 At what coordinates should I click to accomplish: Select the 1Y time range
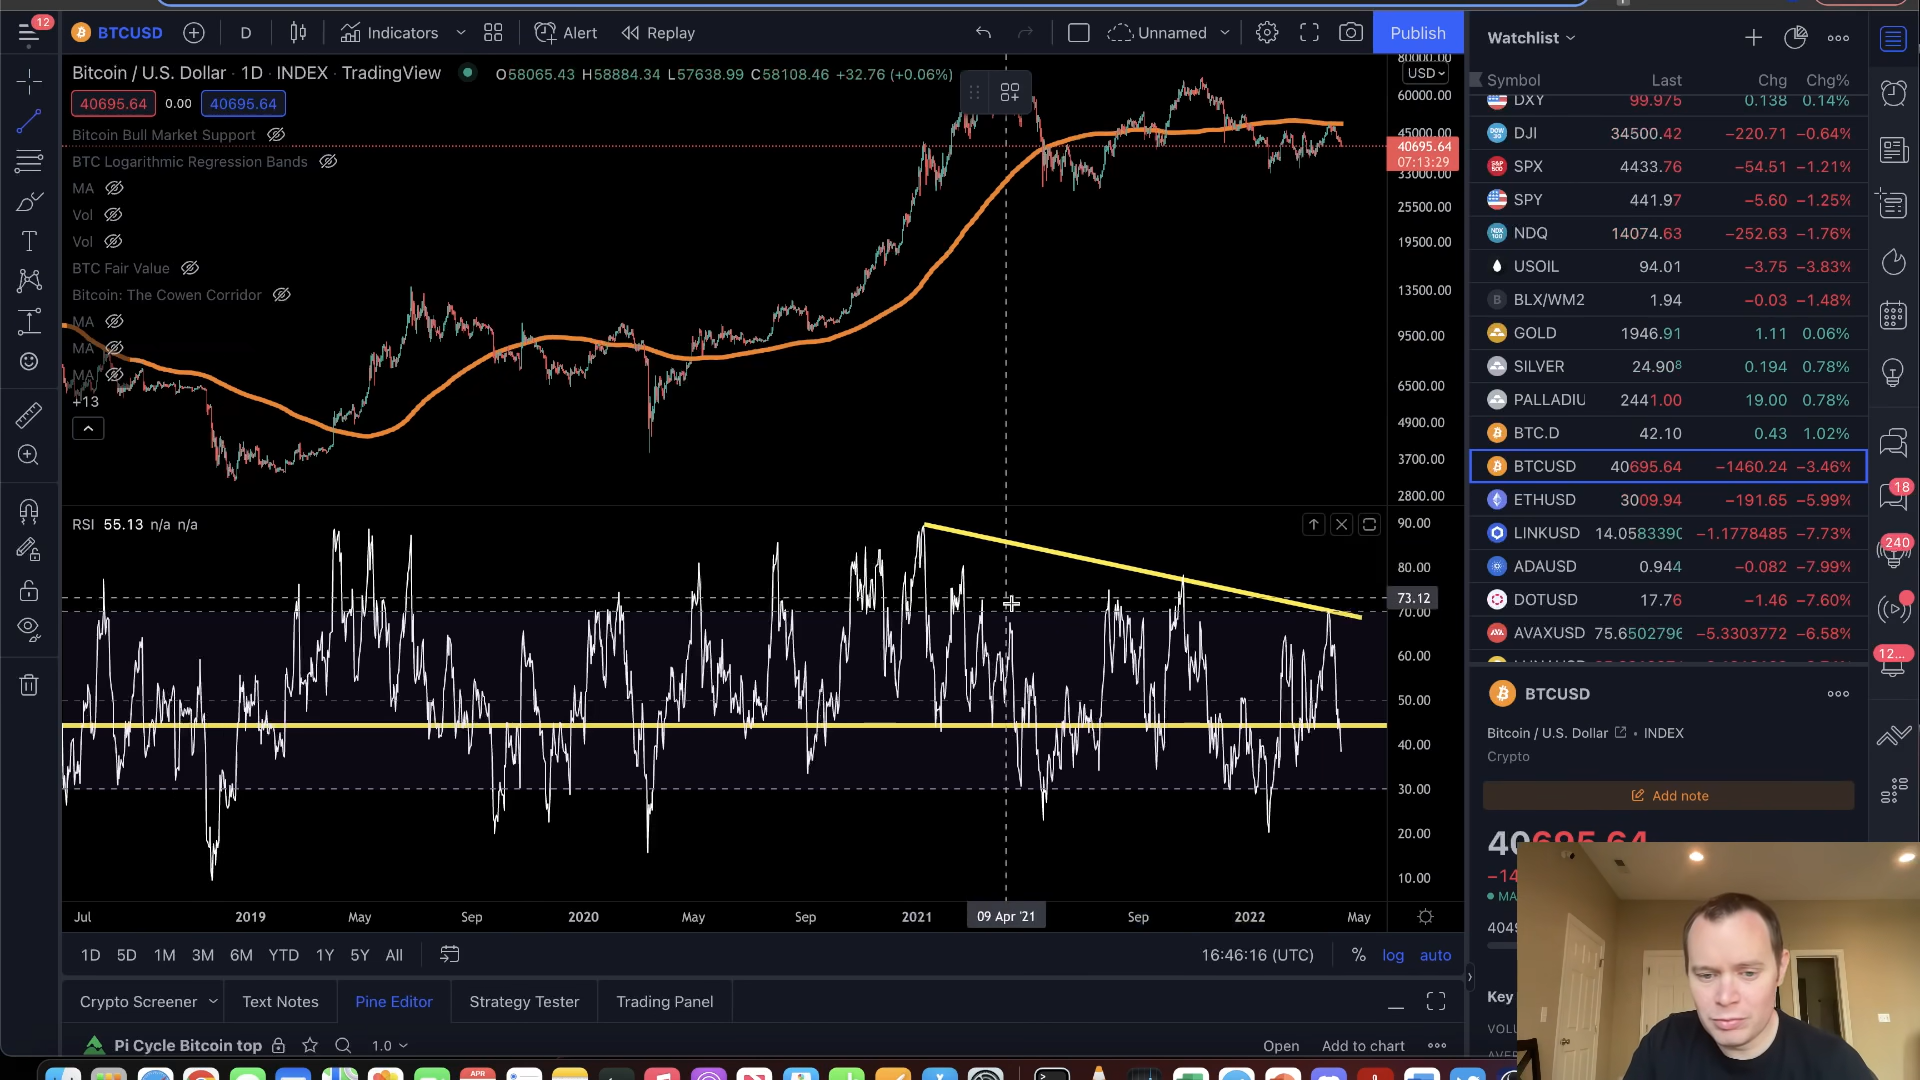(x=325, y=955)
